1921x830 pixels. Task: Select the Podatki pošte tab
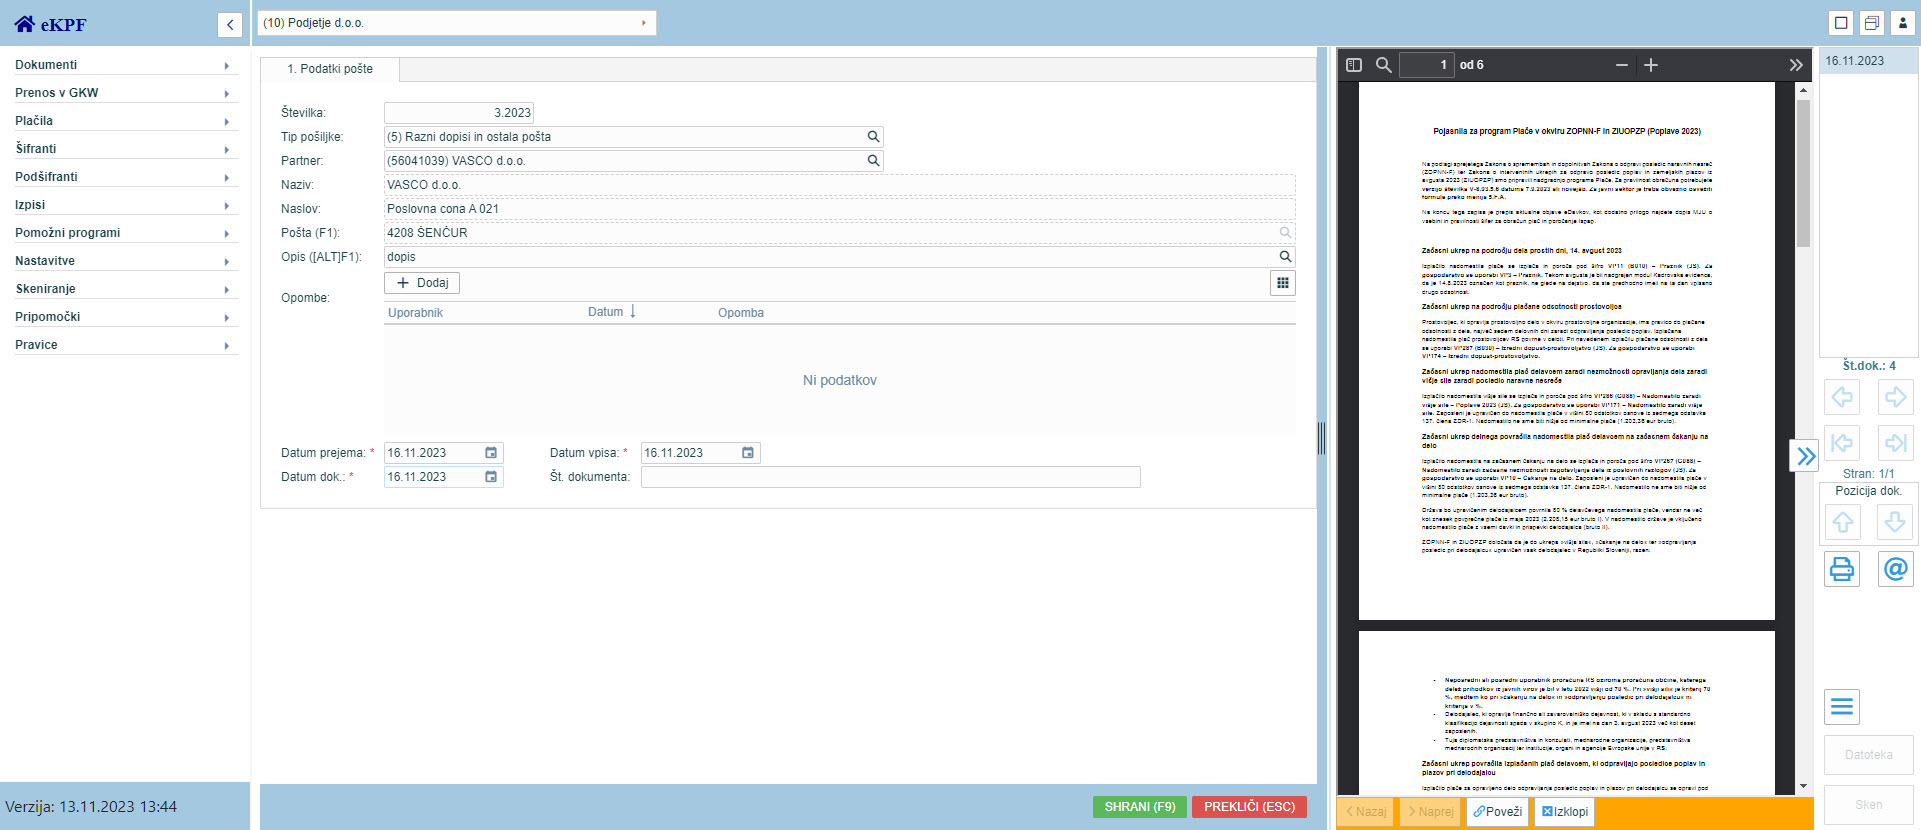pyautogui.click(x=330, y=69)
